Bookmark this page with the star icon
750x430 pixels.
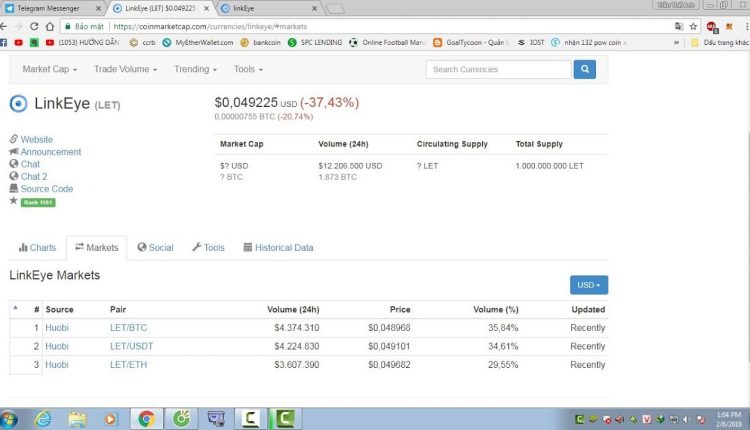pos(693,26)
